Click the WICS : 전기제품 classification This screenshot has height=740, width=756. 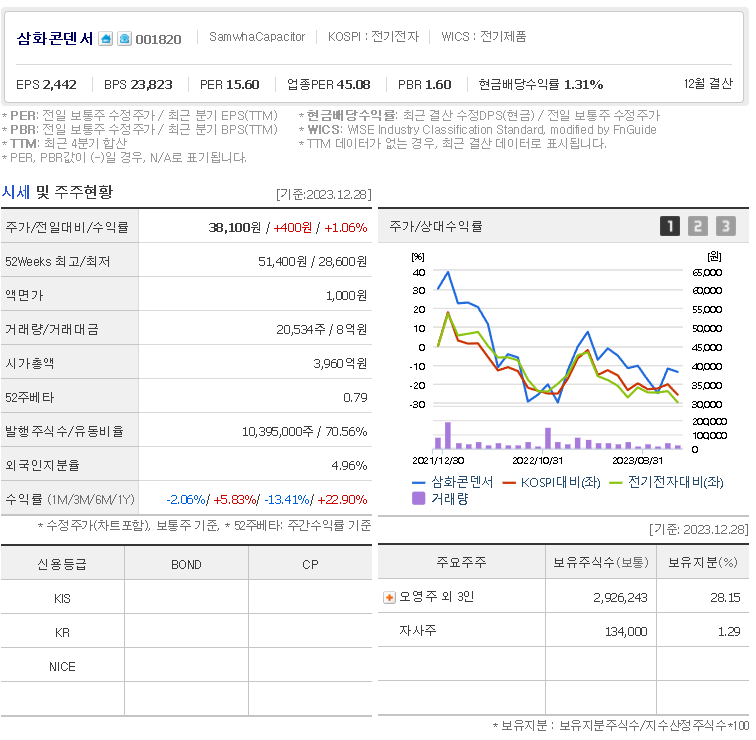click(x=484, y=37)
